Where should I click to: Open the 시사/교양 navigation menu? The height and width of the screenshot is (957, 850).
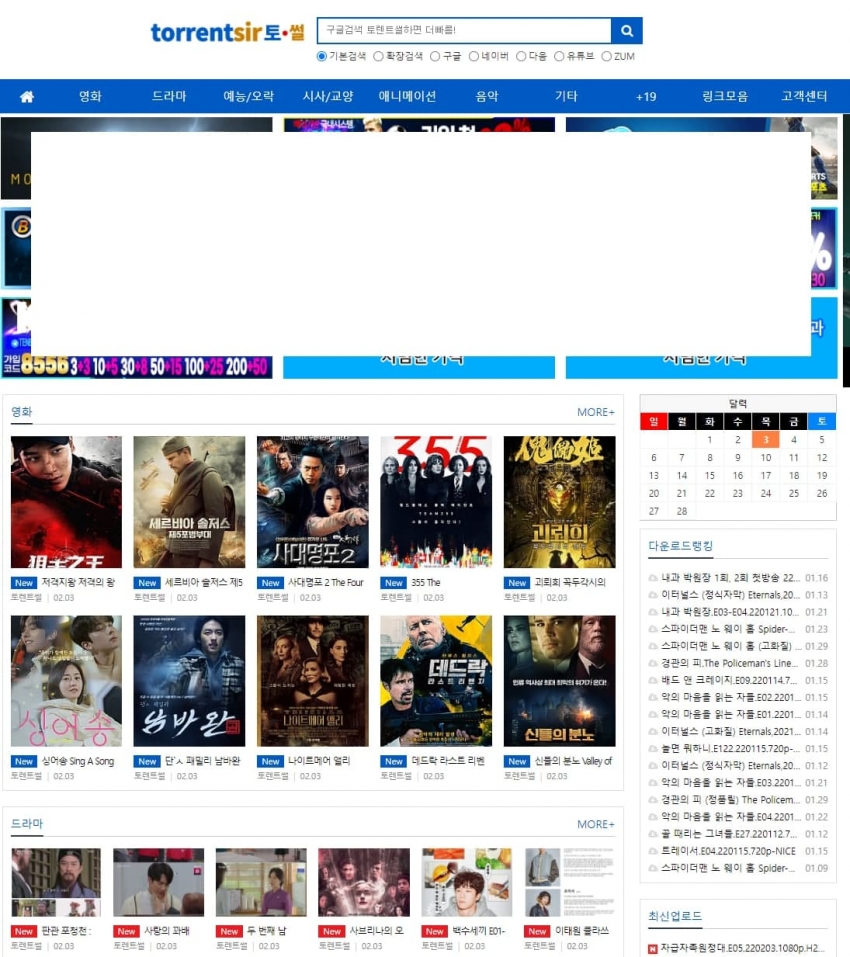point(328,96)
